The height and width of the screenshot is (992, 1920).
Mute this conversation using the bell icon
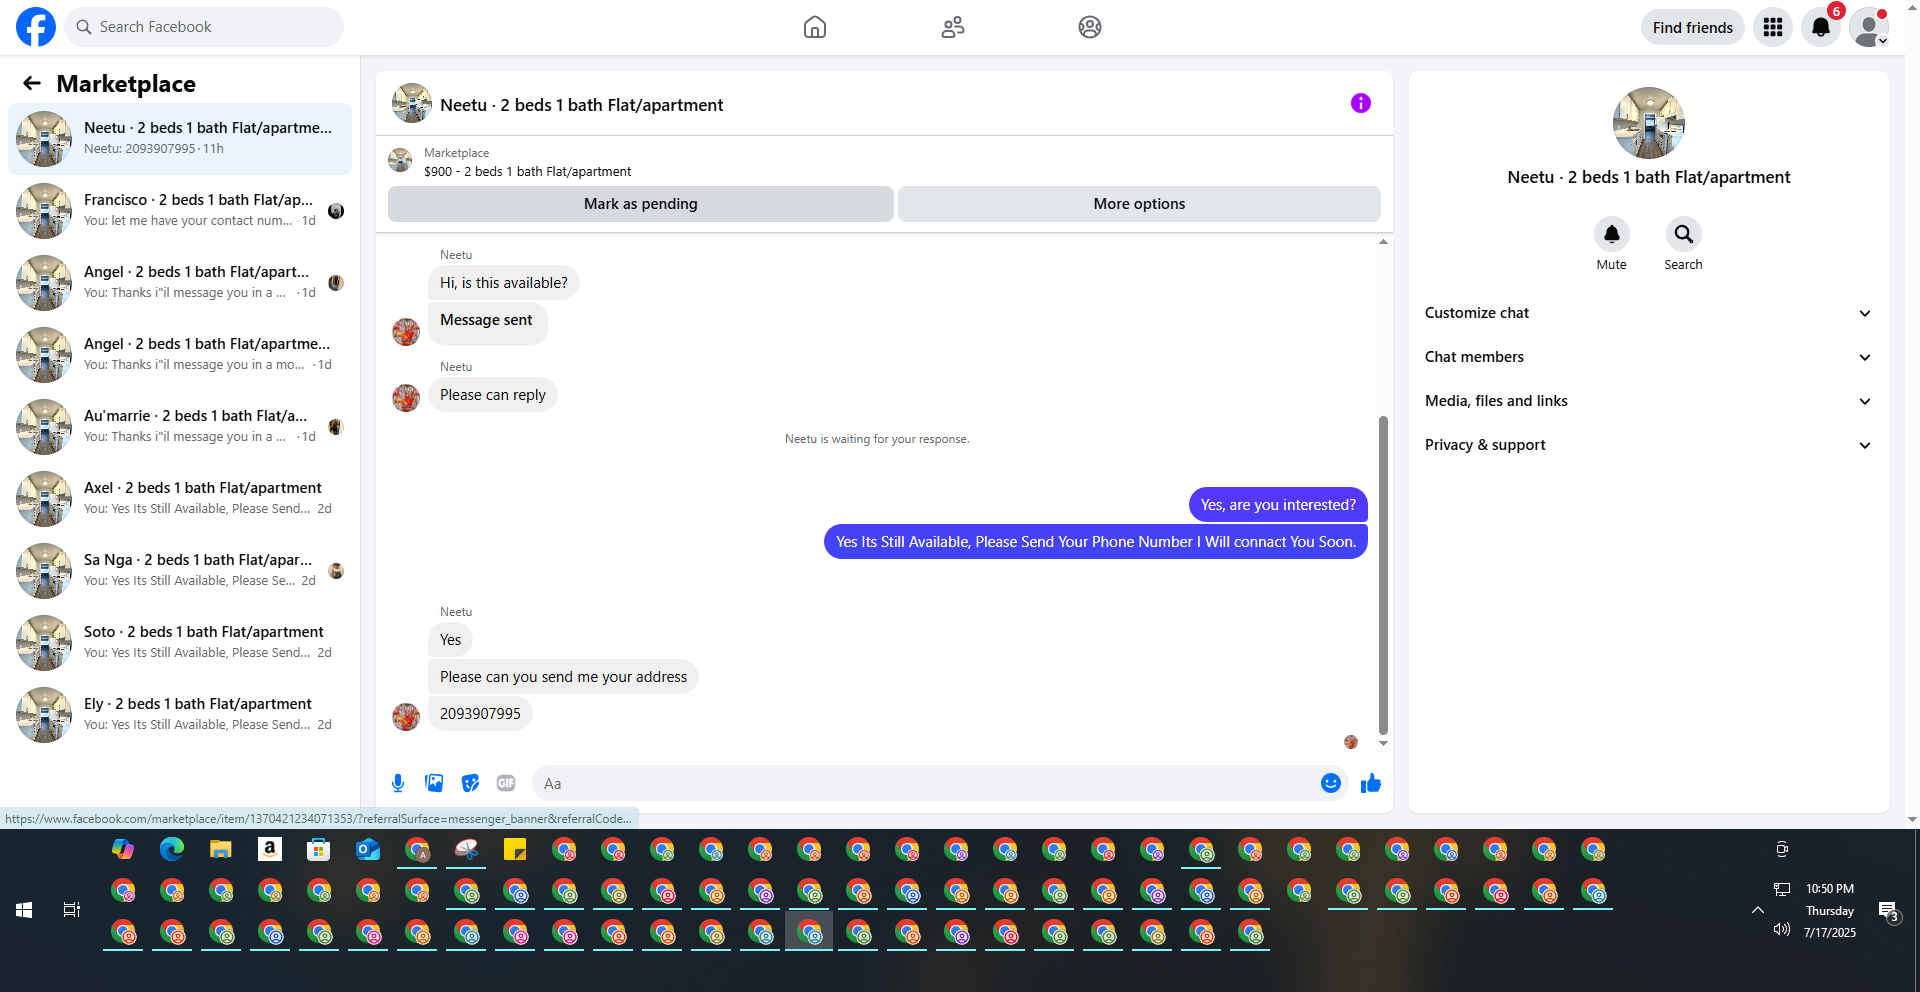1612,234
